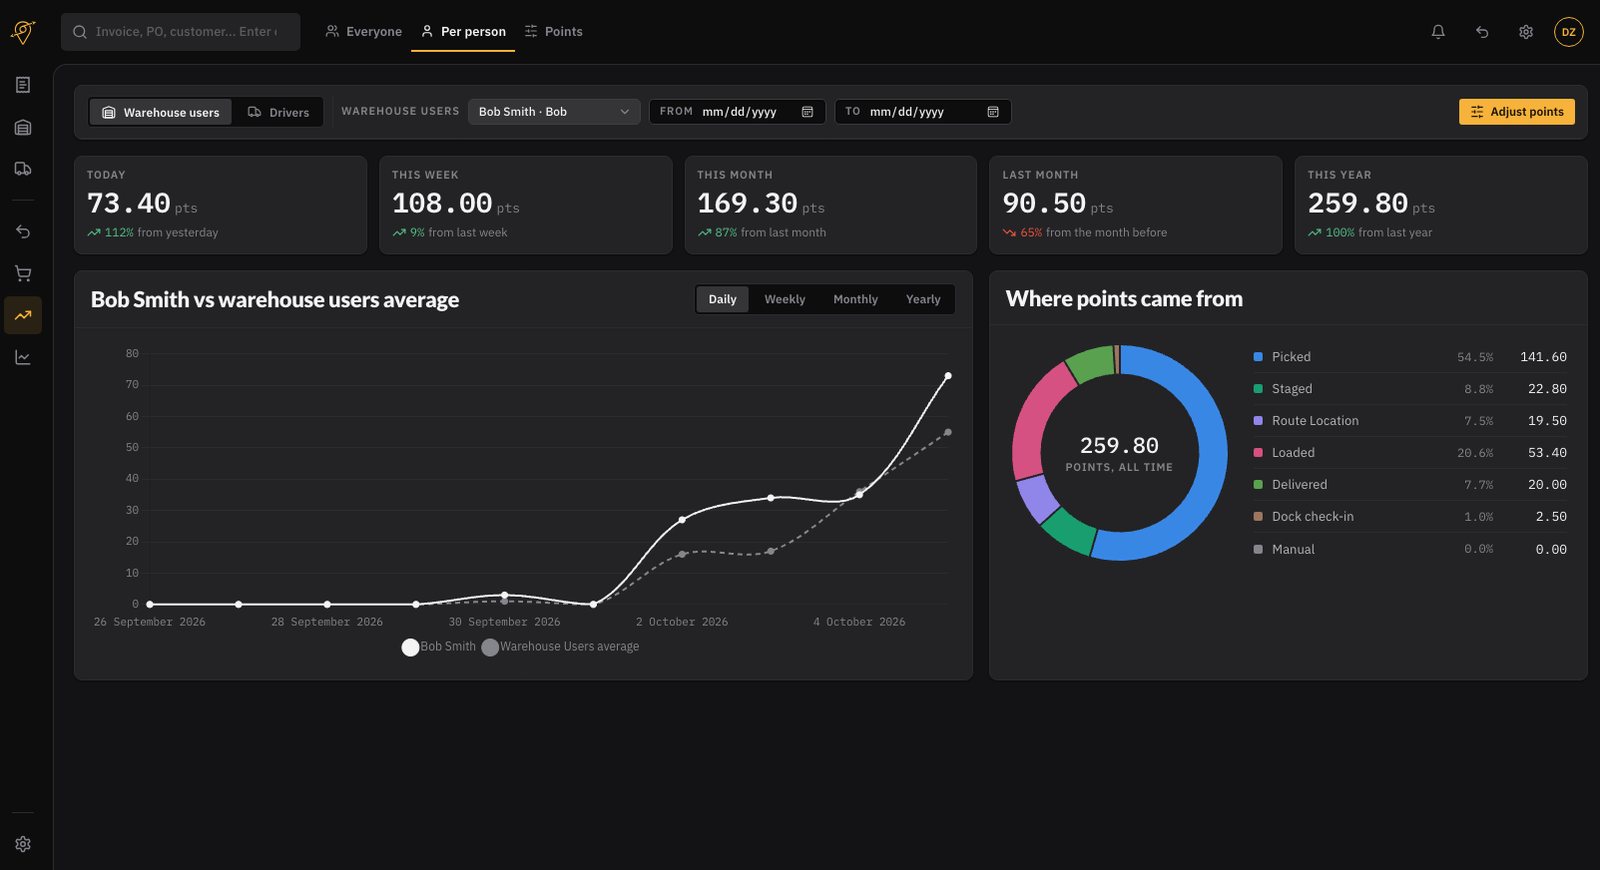Viewport: 1600px width, 870px height.
Task: Open the line chart reports sidebar icon
Action: coord(23,357)
